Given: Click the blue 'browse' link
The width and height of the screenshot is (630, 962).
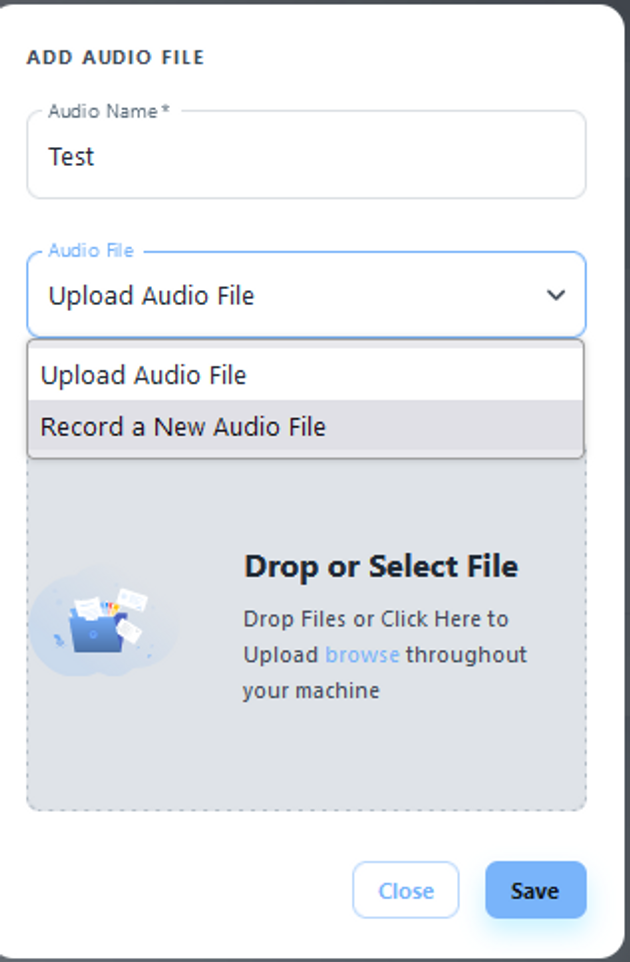Looking at the screenshot, I should [x=362, y=655].
